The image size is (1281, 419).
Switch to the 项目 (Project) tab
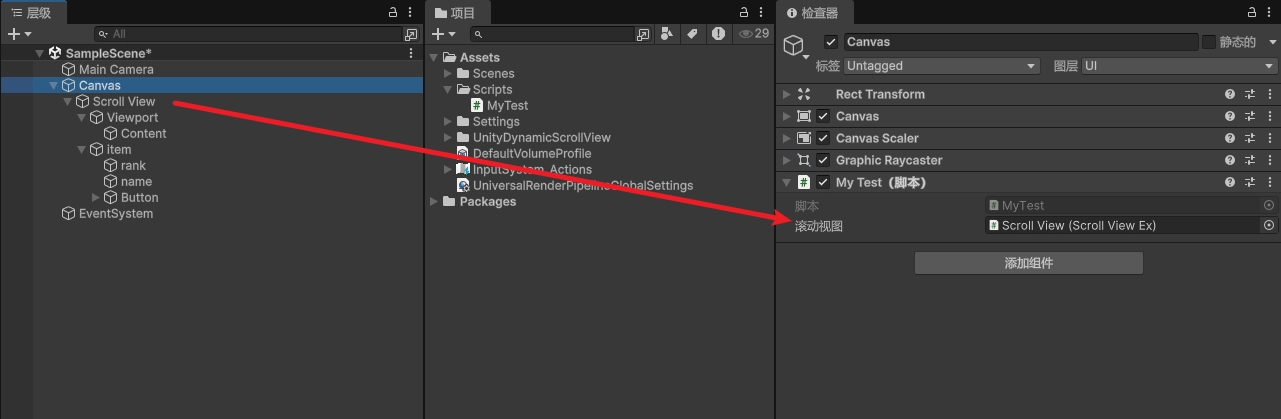coord(457,13)
